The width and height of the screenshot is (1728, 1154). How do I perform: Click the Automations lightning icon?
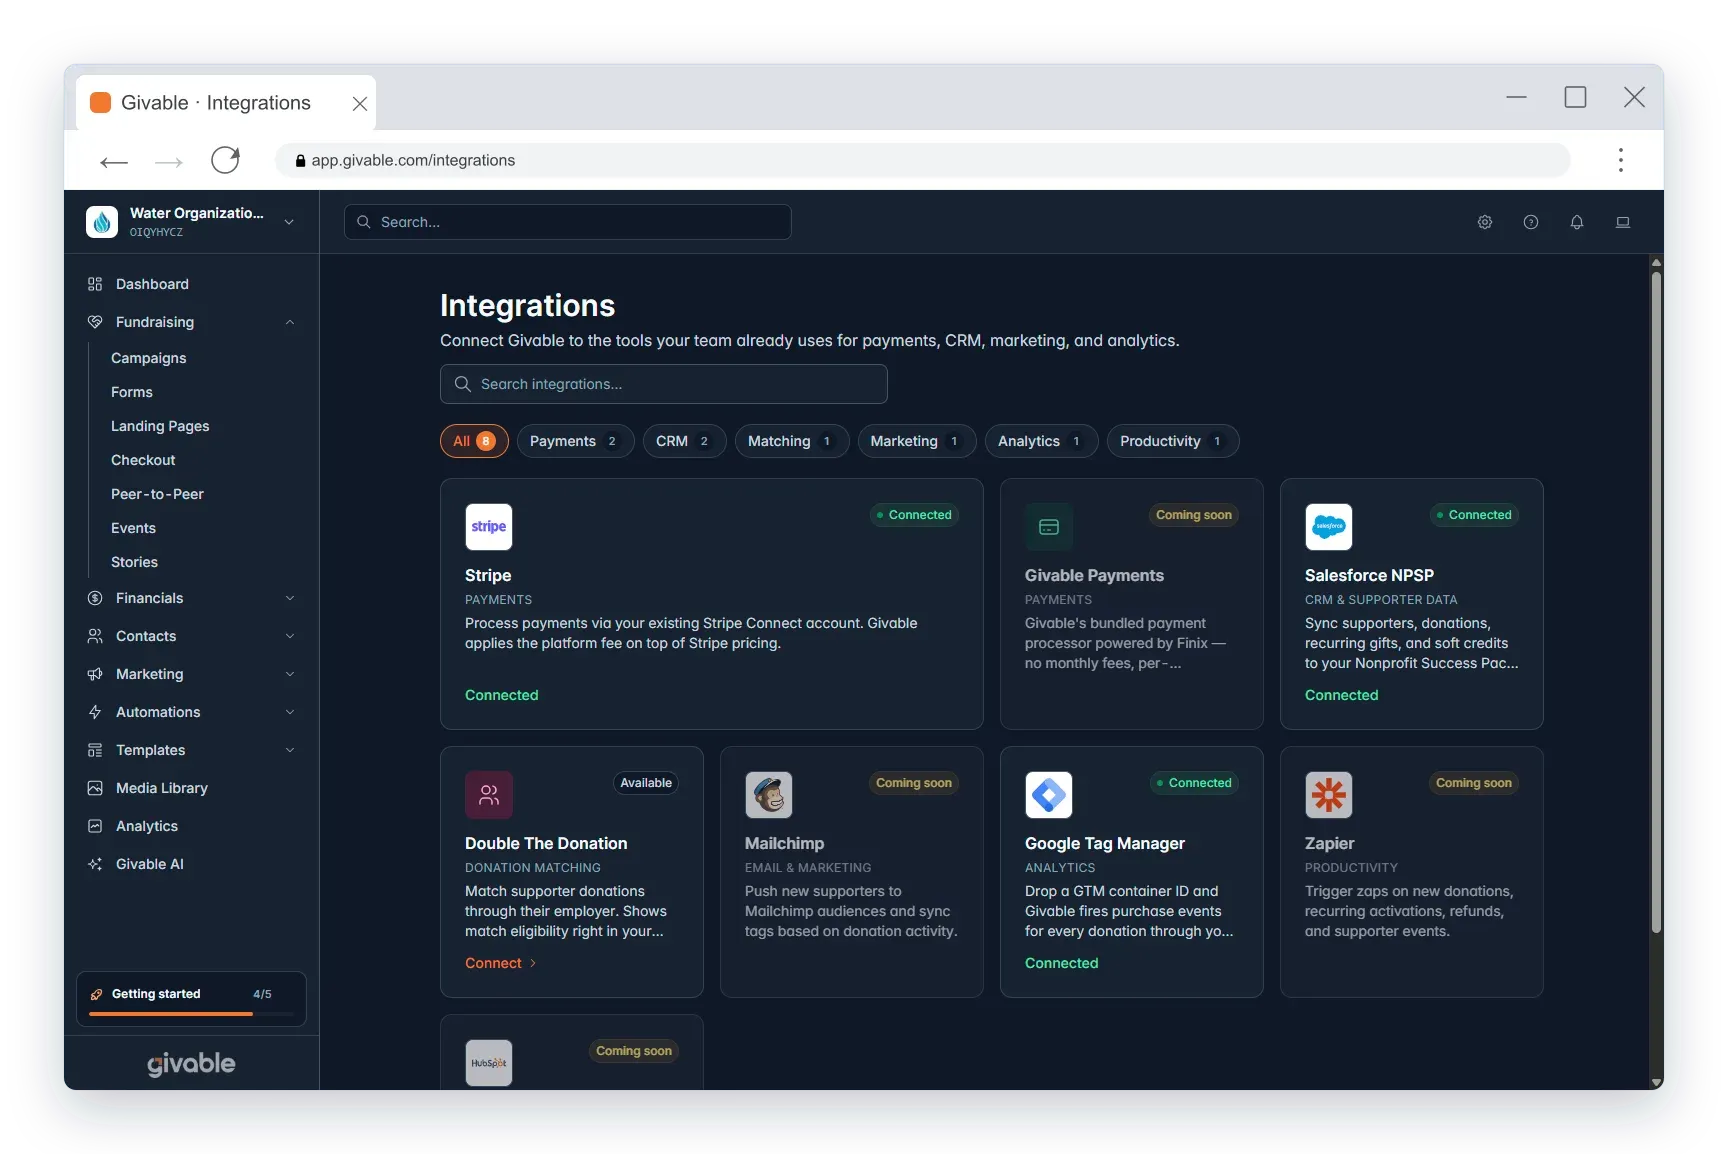tap(95, 712)
